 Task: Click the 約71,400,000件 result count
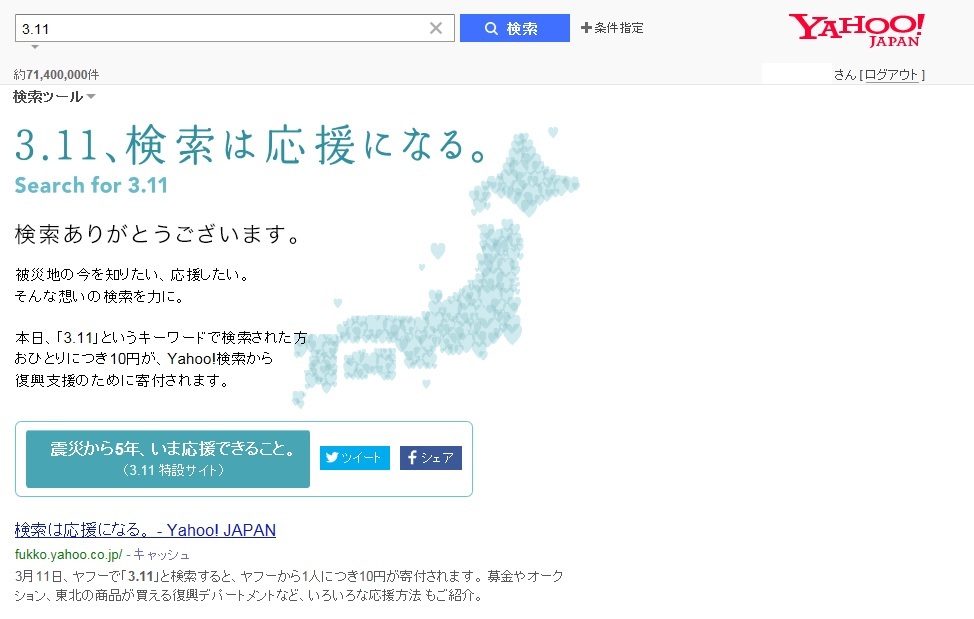56,75
